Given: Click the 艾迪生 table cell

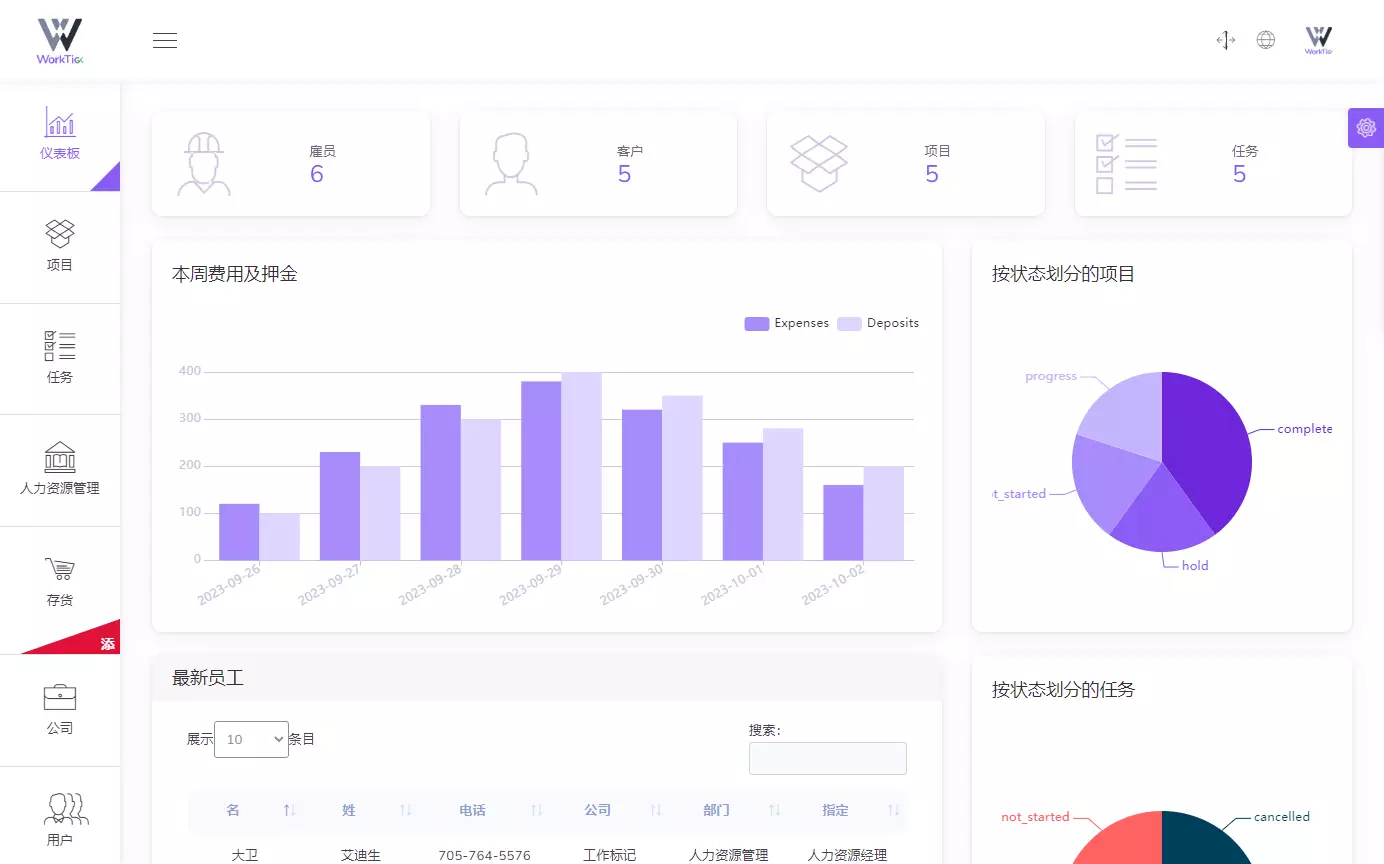Looking at the screenshot, I should (361, 855).
